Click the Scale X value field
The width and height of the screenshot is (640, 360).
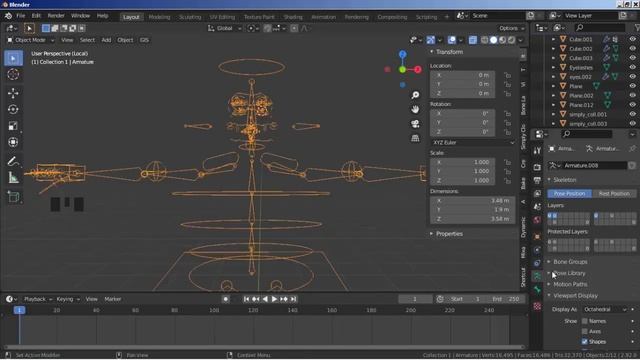[462, 162]
